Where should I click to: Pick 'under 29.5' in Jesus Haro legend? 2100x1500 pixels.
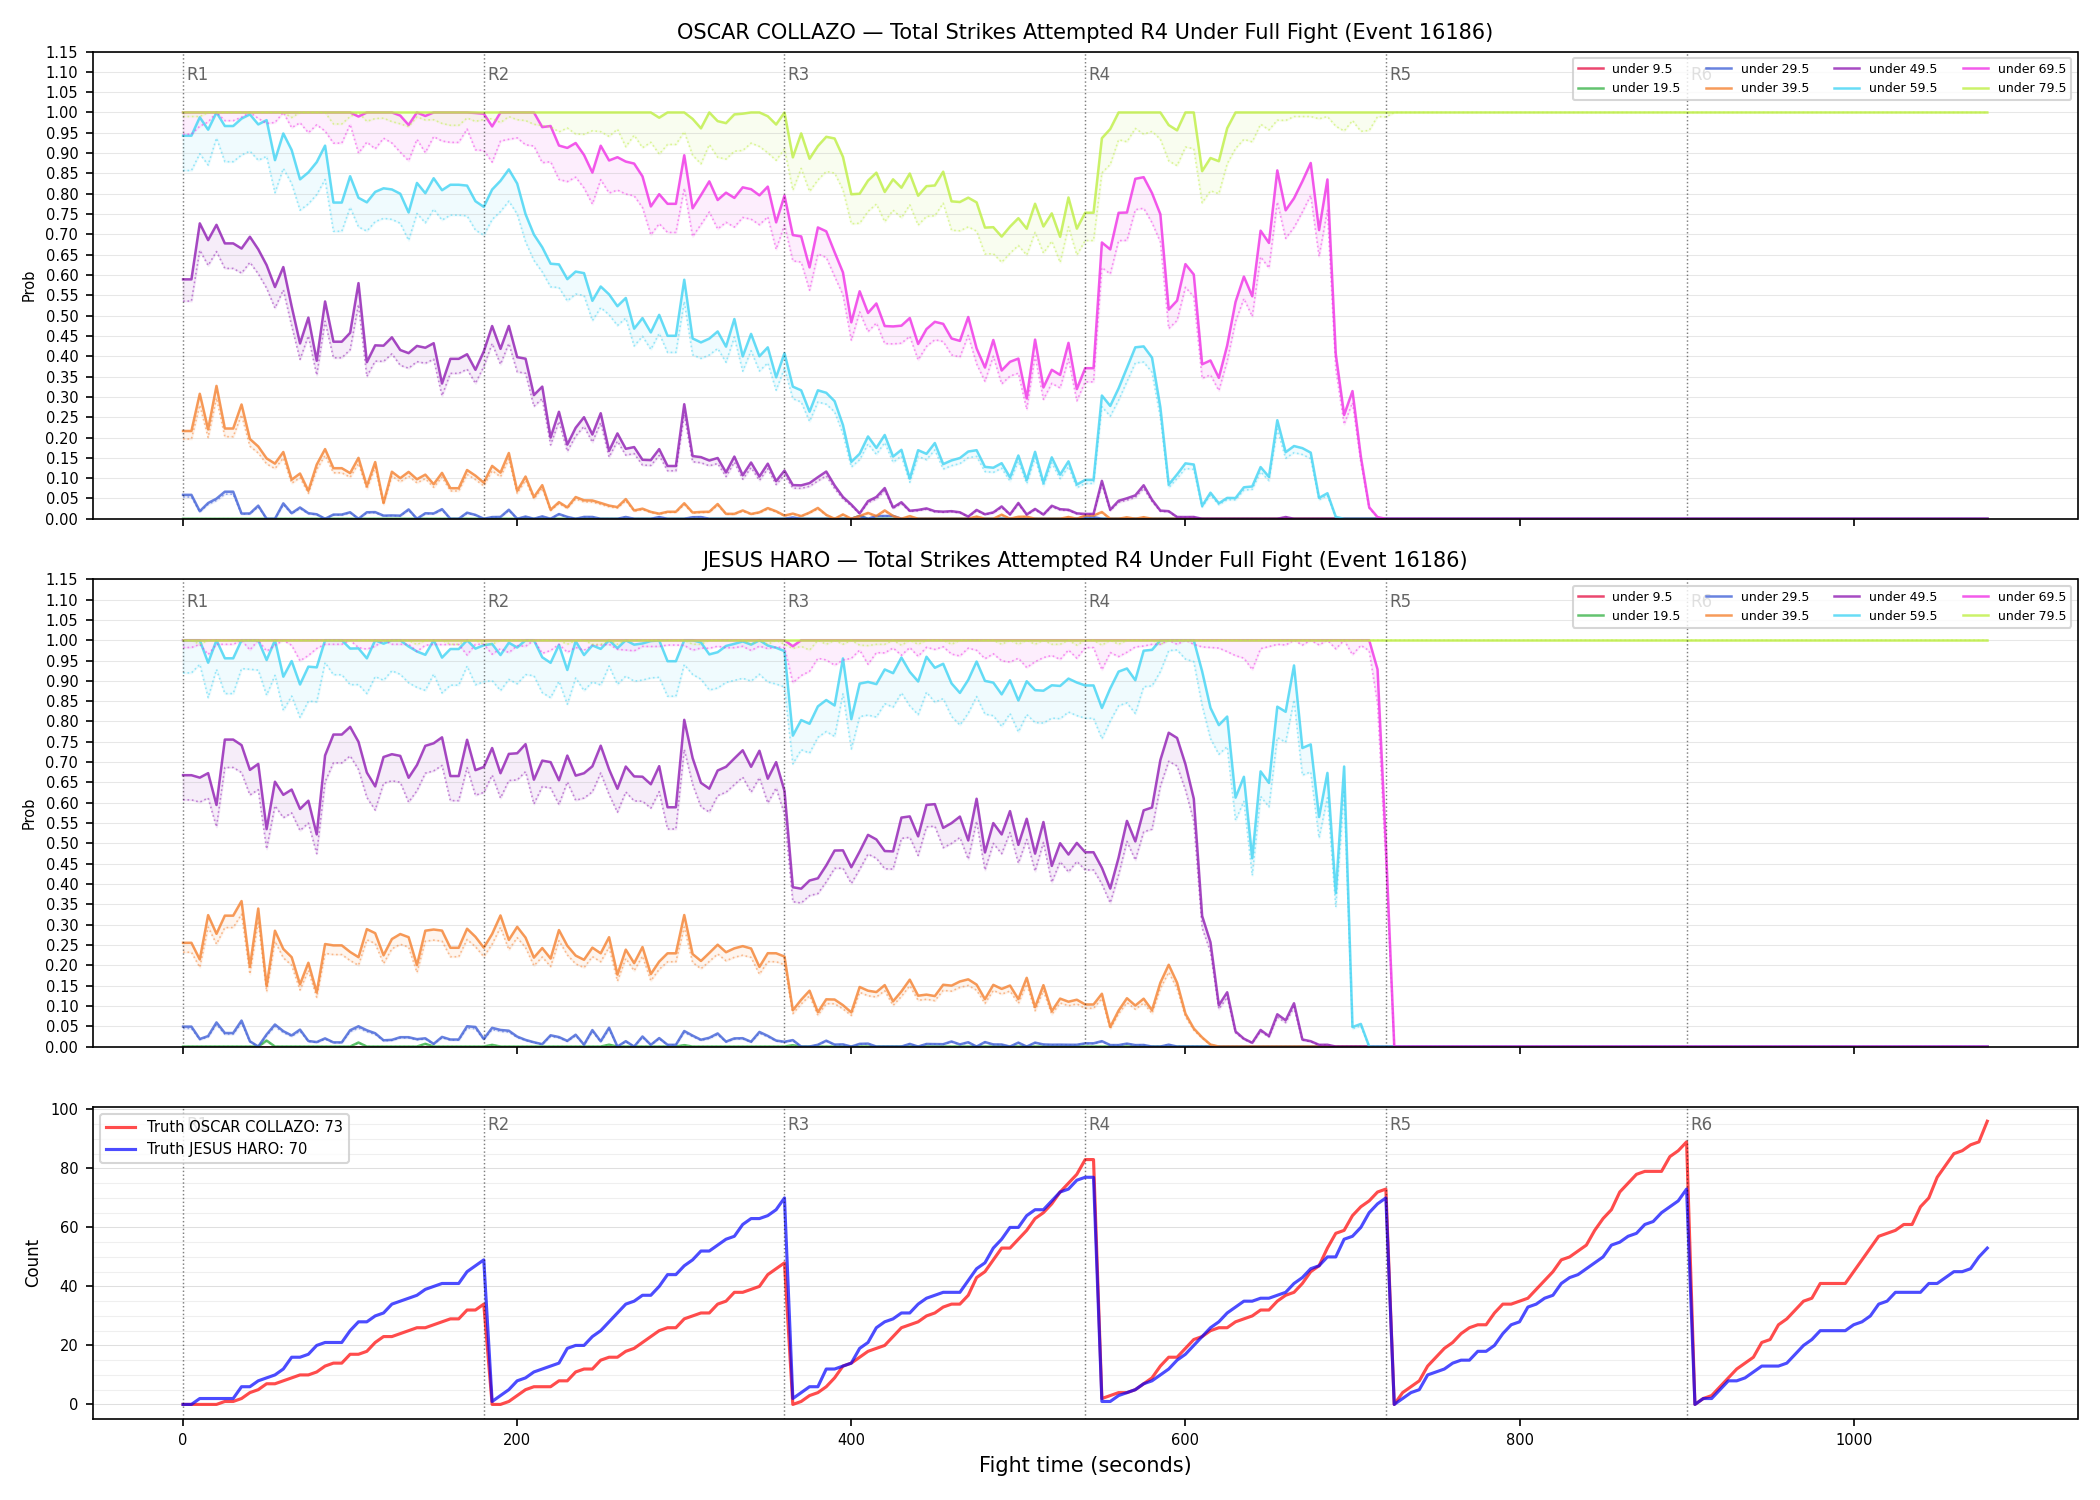(1758, 597)
